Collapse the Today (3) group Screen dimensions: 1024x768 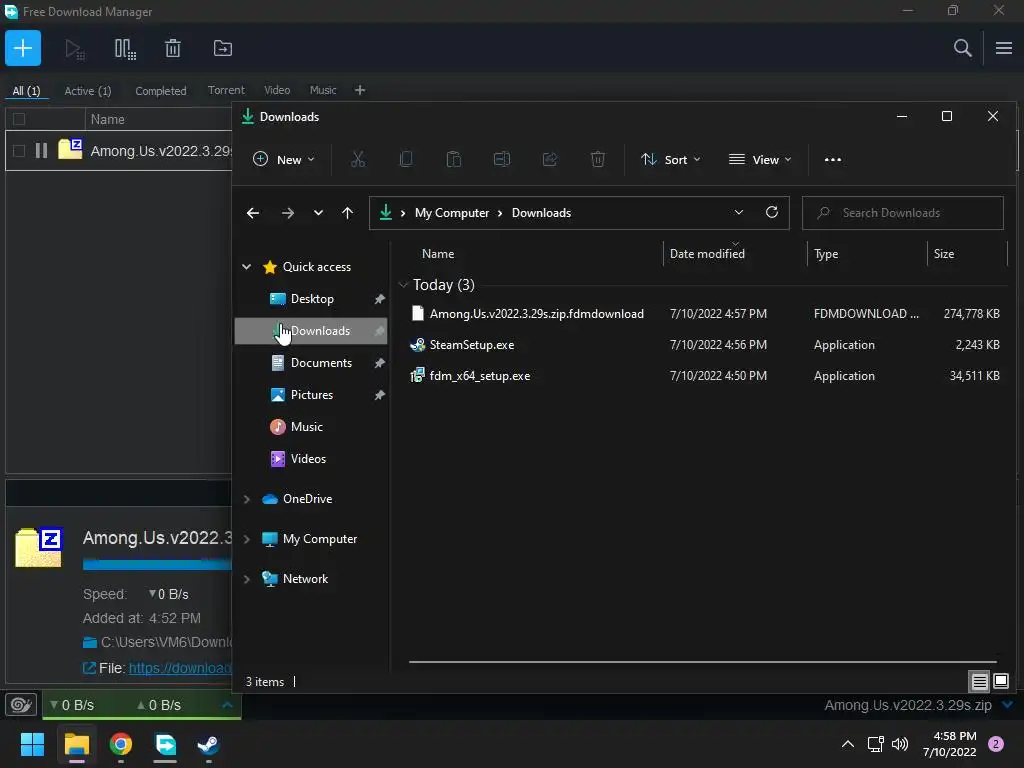(403, 285)
